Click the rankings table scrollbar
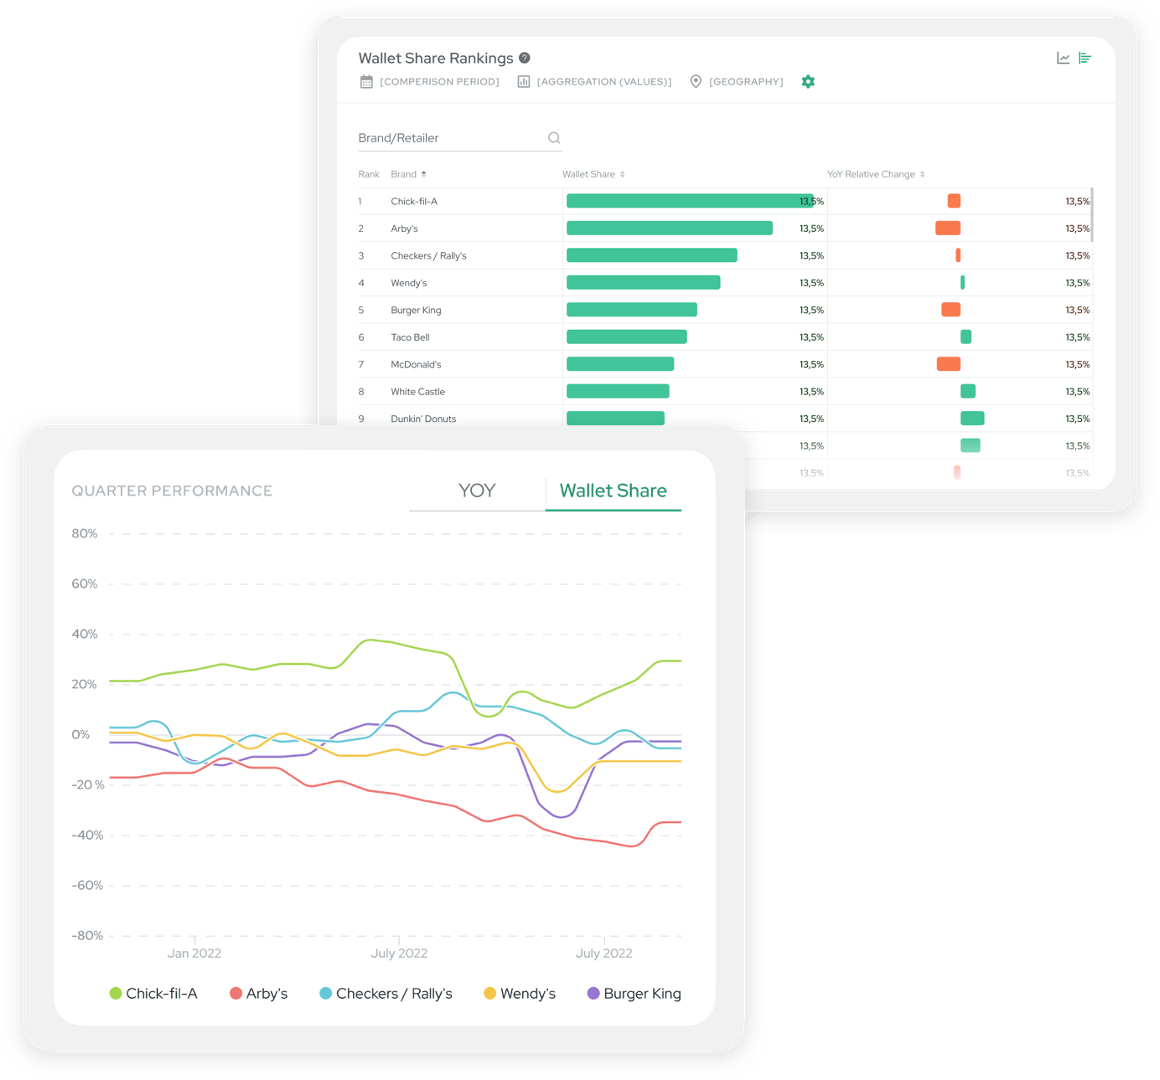 click(x=1091, y=215)
